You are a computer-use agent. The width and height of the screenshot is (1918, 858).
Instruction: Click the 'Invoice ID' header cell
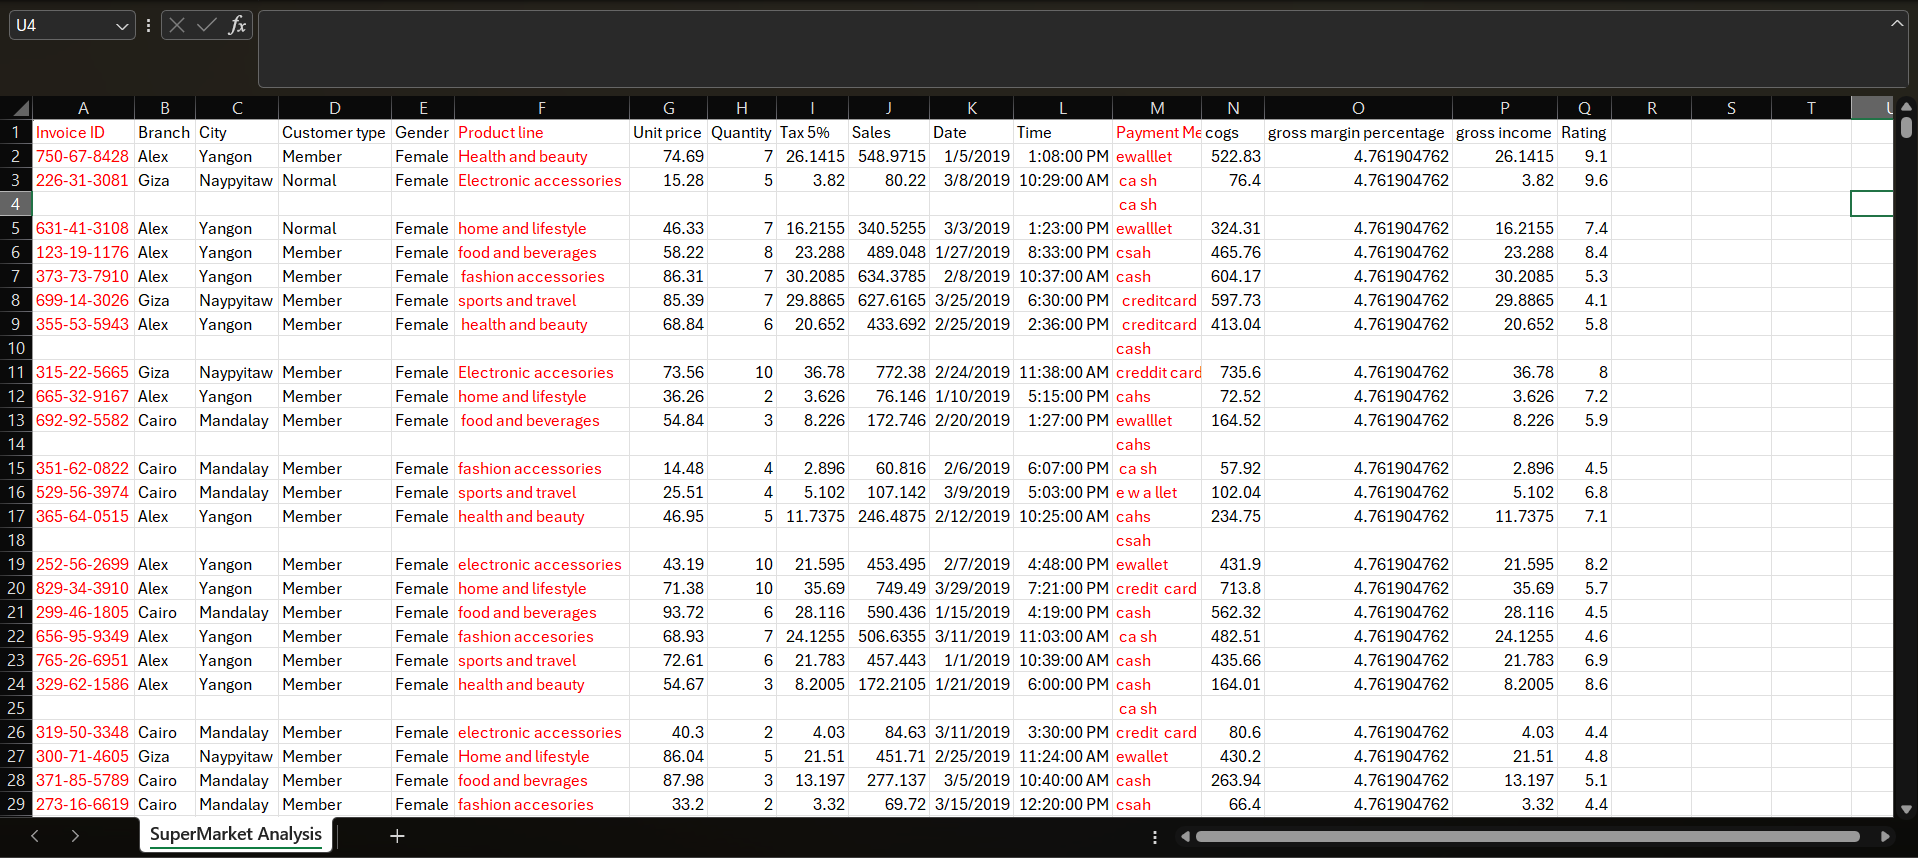click(x=83, y=132)
